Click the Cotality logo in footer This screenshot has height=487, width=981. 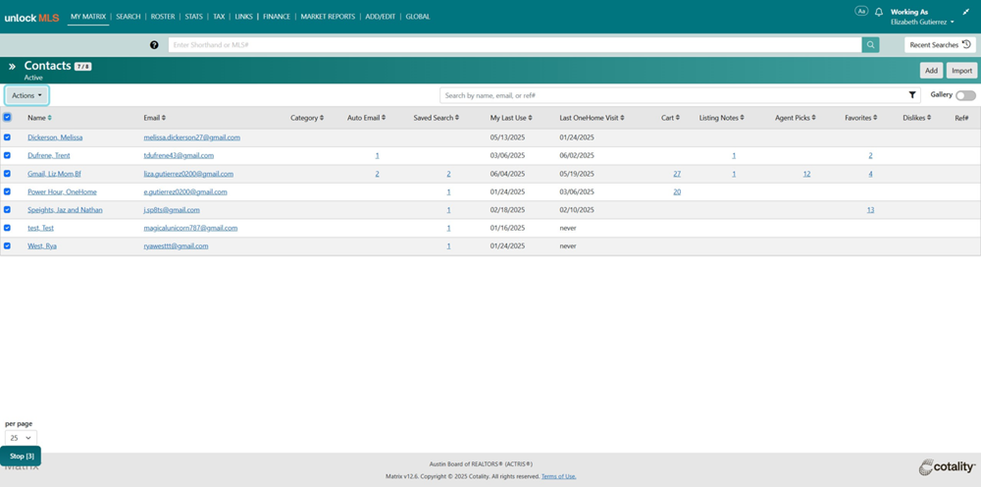(947, 467)
